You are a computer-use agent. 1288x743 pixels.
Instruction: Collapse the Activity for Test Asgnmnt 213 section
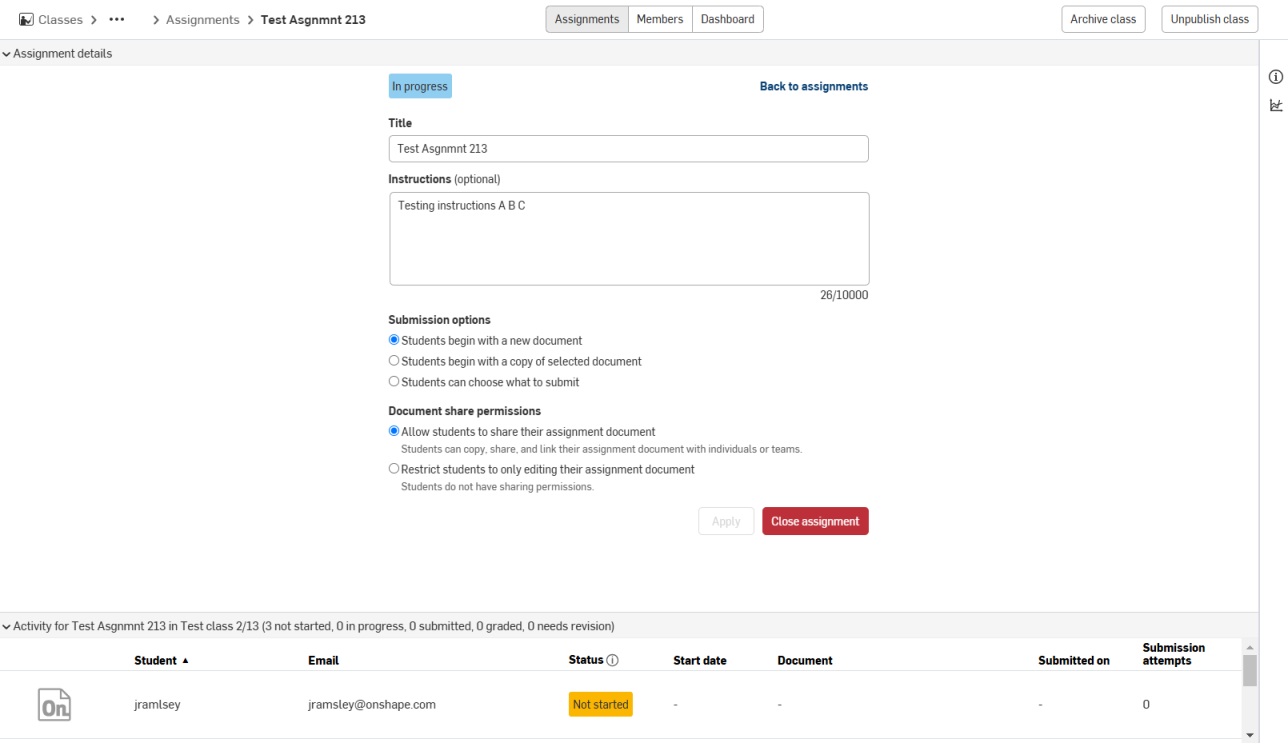pos(7,627)
